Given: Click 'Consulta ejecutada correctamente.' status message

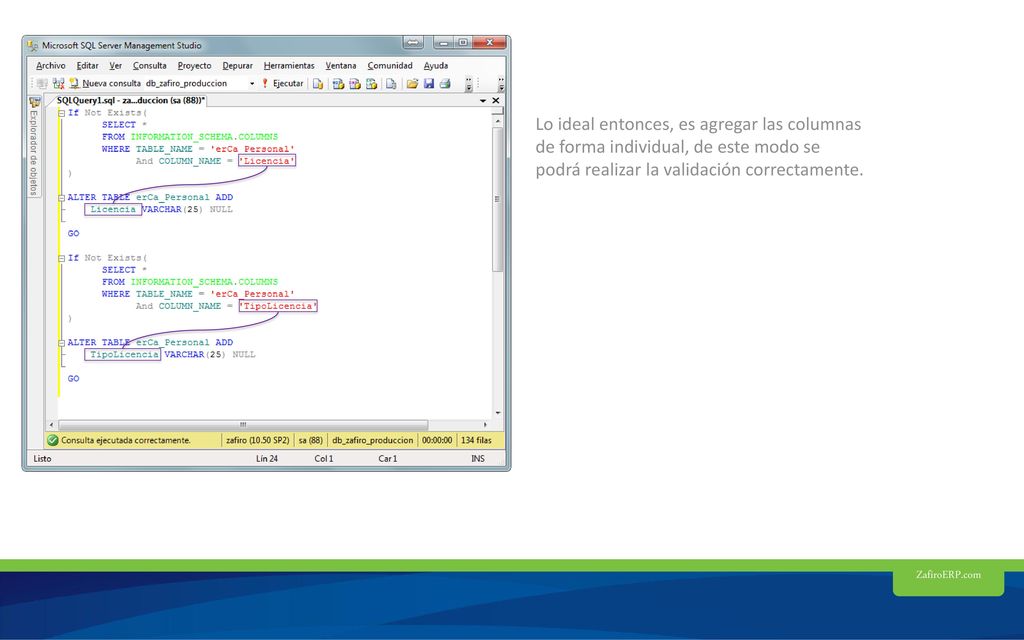Looking at the screenshot, I should pyautogui.click(x=126, y=441).
